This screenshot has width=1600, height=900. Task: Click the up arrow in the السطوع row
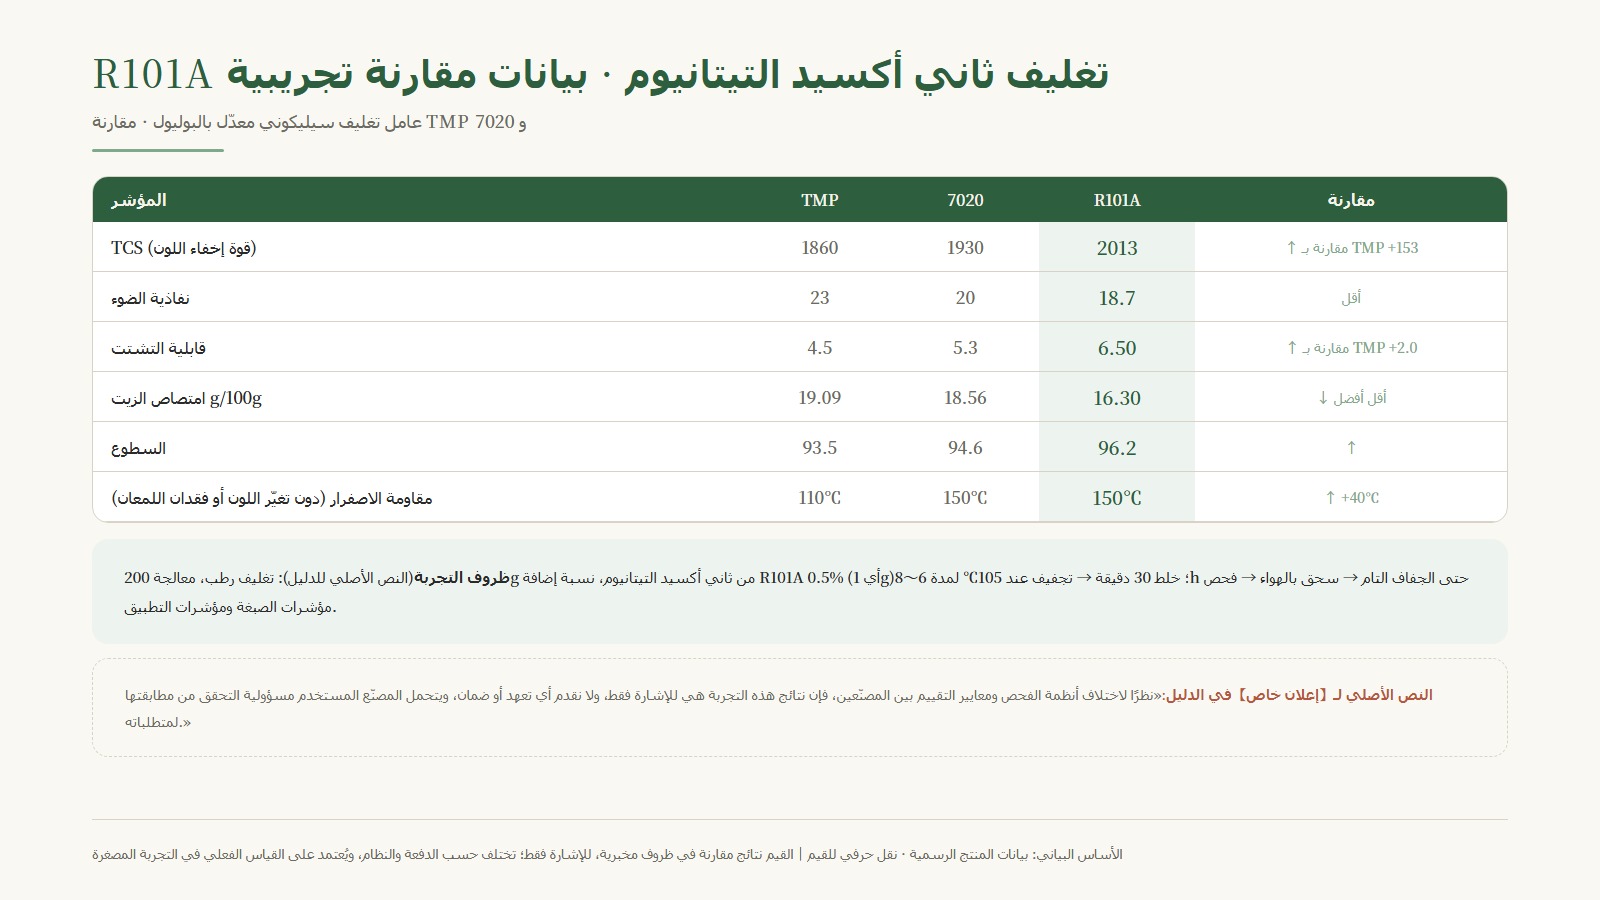(x=1351, y=448)
